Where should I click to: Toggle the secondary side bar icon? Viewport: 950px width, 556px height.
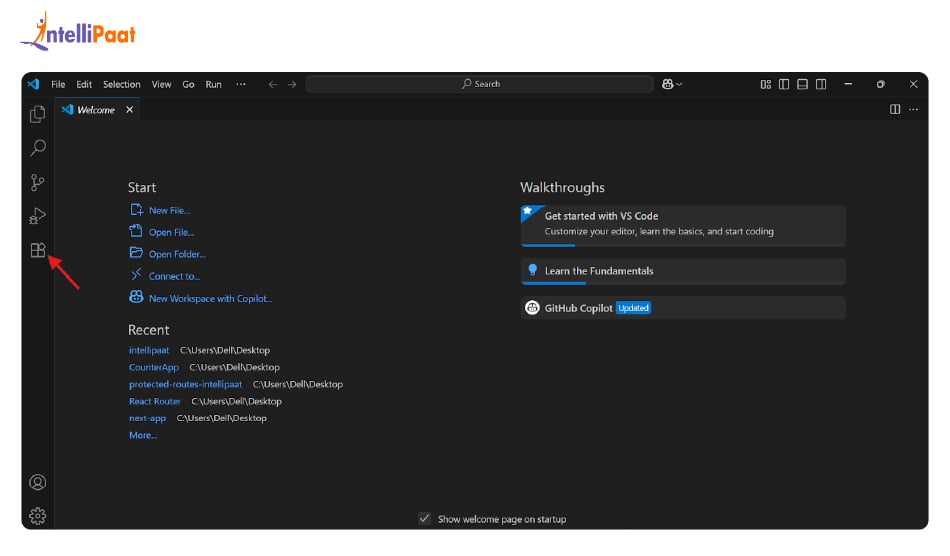[x=821, y=84]
